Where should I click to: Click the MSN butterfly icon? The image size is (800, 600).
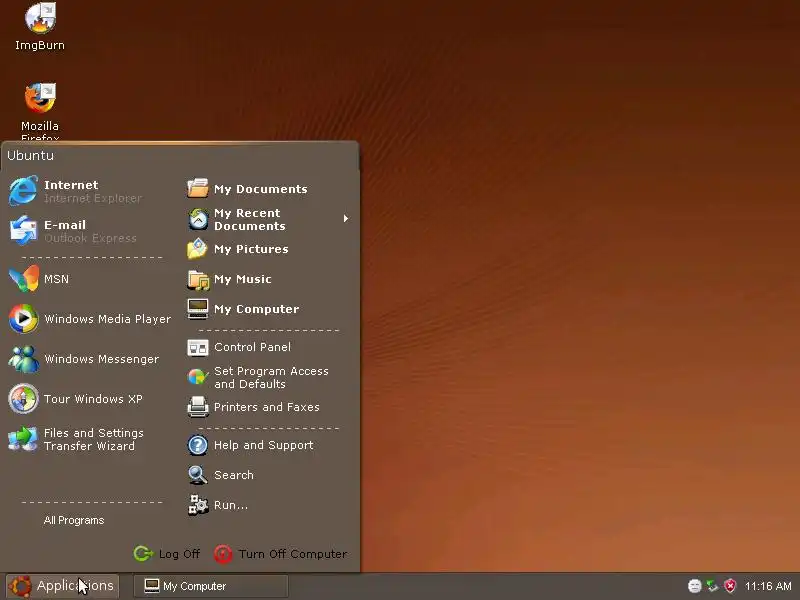(23, 279)
